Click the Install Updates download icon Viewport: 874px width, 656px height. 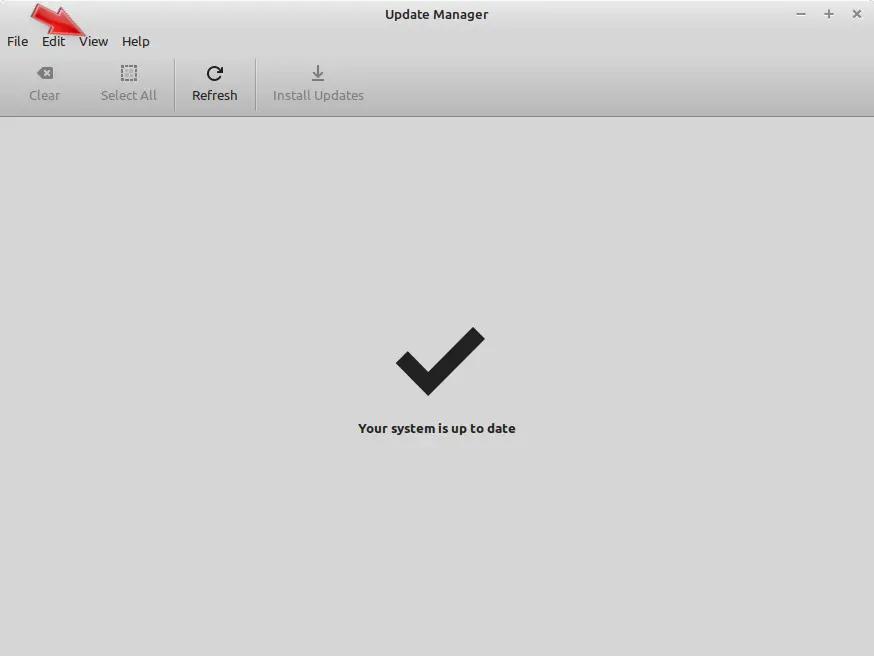click(318, 73)
